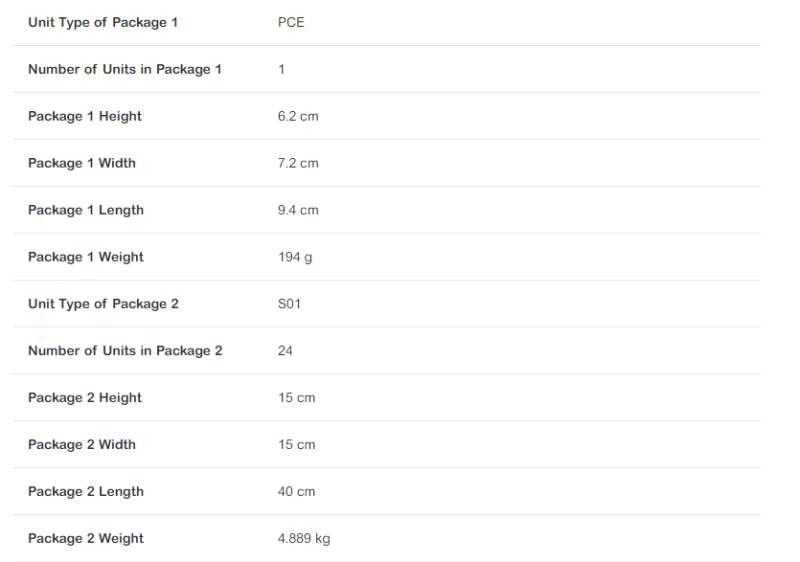Click 'Number of Units in Package 1' label
Viewport: 800px width, 562px height.
[x=125, y=69]
